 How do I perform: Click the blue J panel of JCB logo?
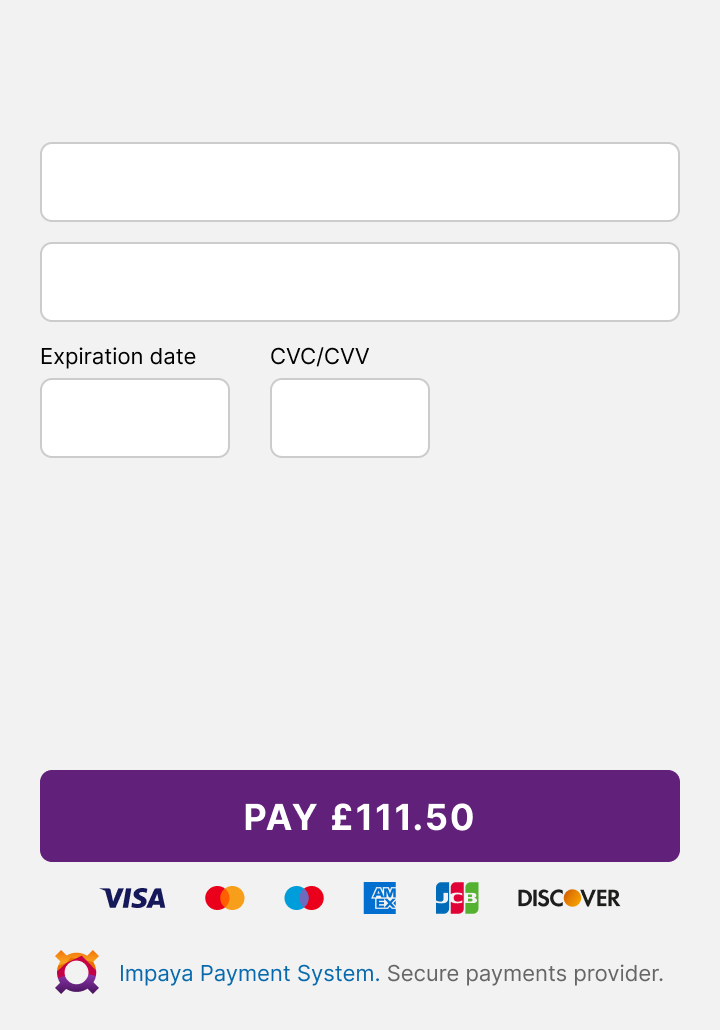[442, 898]
